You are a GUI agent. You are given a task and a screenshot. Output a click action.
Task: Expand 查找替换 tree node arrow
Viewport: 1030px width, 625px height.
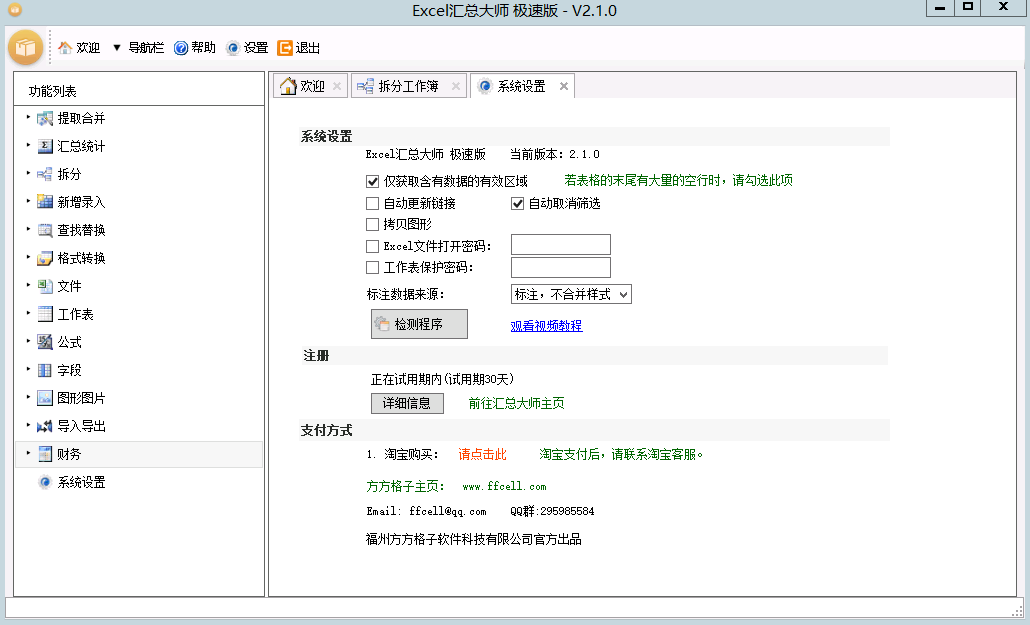click(28, 229)
